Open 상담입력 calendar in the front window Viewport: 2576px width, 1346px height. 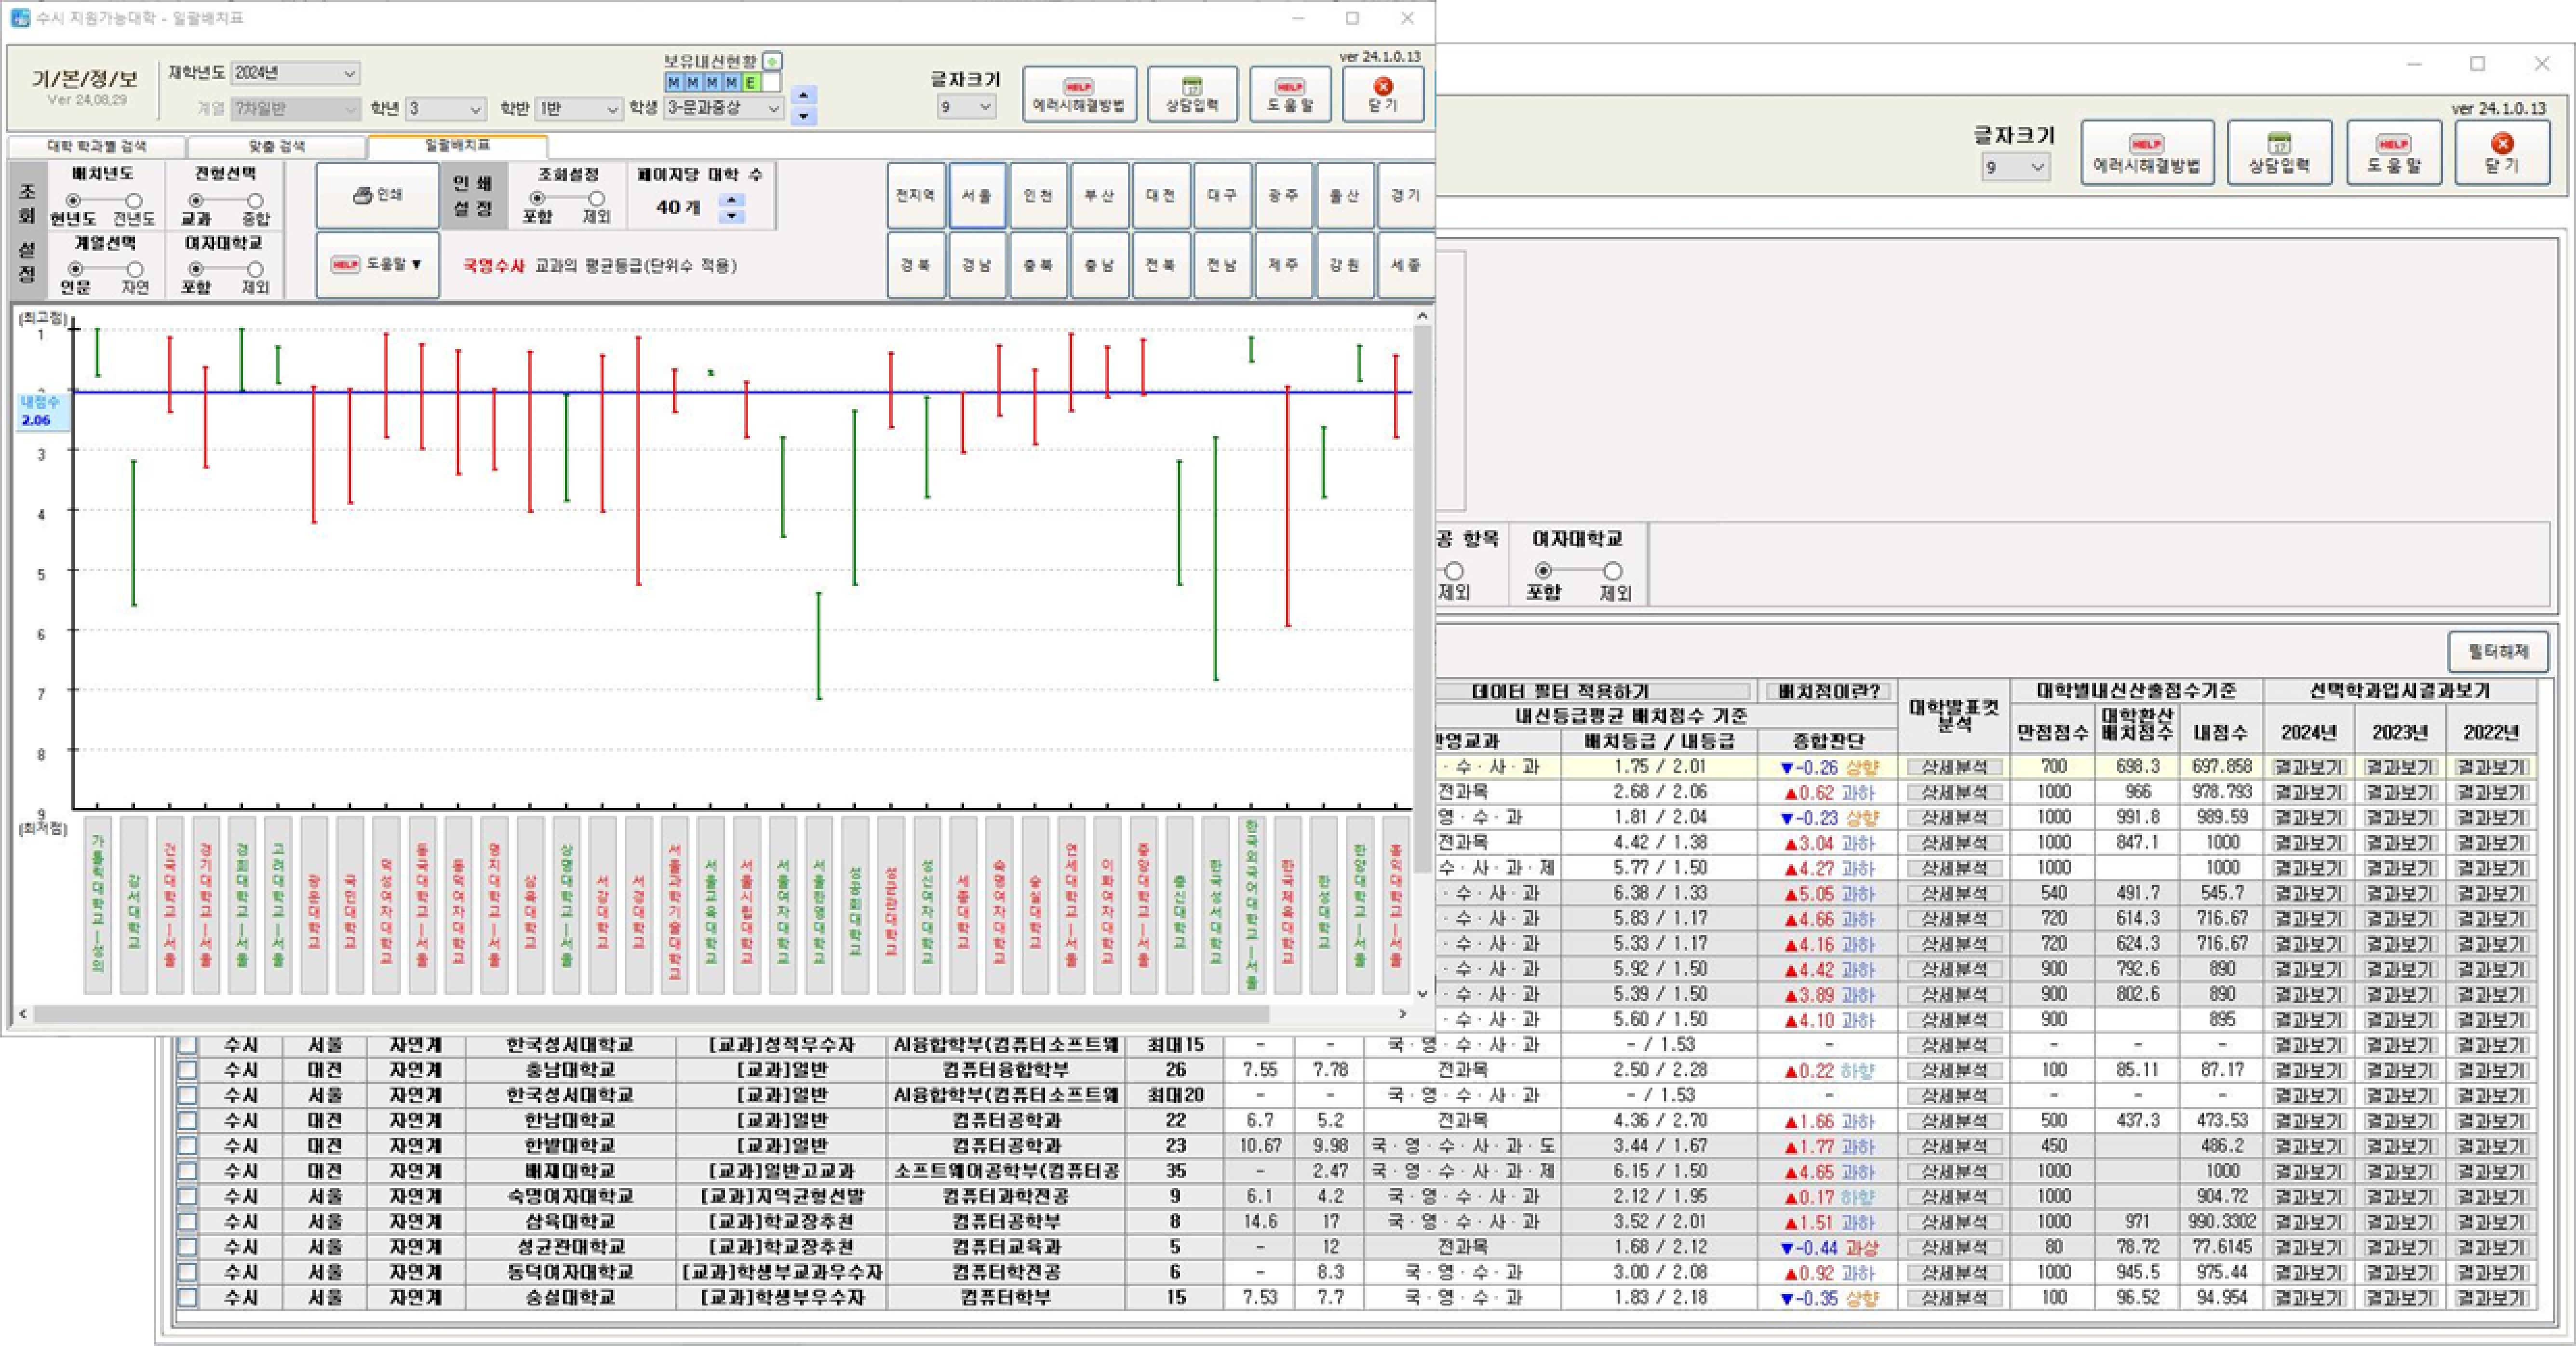click(1192, 95)
